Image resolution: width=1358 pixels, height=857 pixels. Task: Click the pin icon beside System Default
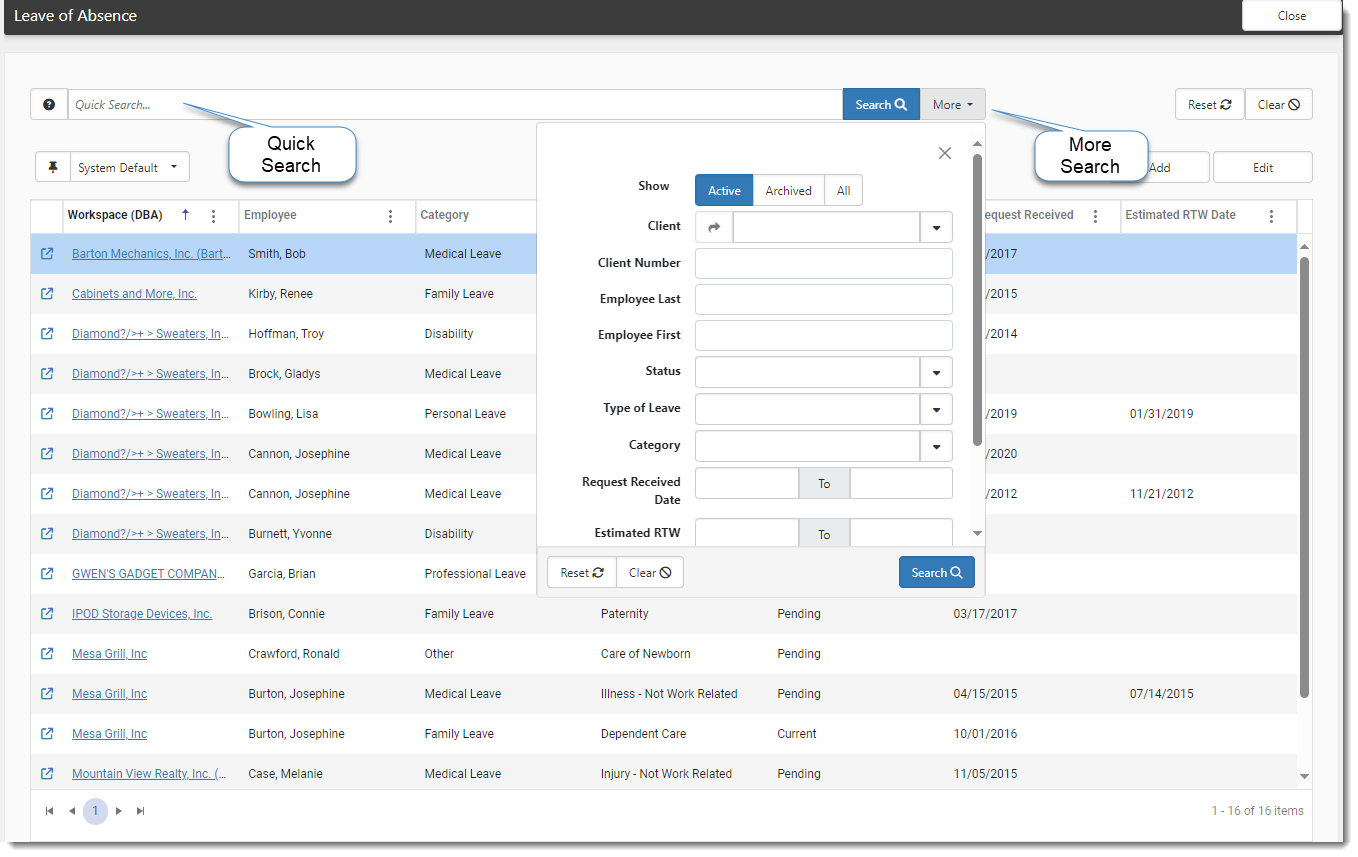pyautogui.click(x=53, y=167)
